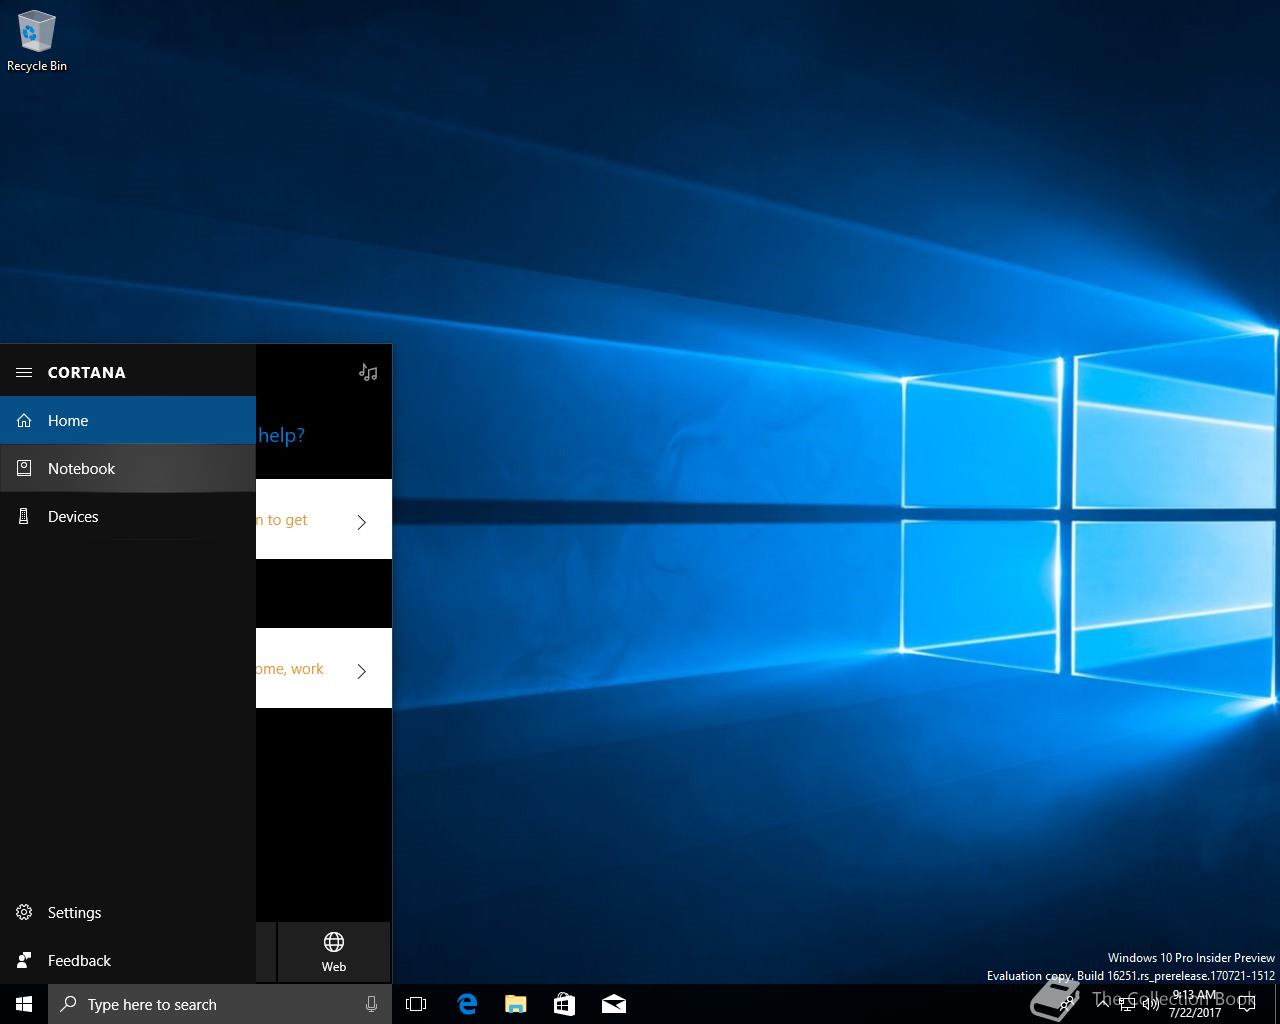Expand the 'ome, work' card chevron
Screen dimensions: 1280x1024
[x=362, y=670]
